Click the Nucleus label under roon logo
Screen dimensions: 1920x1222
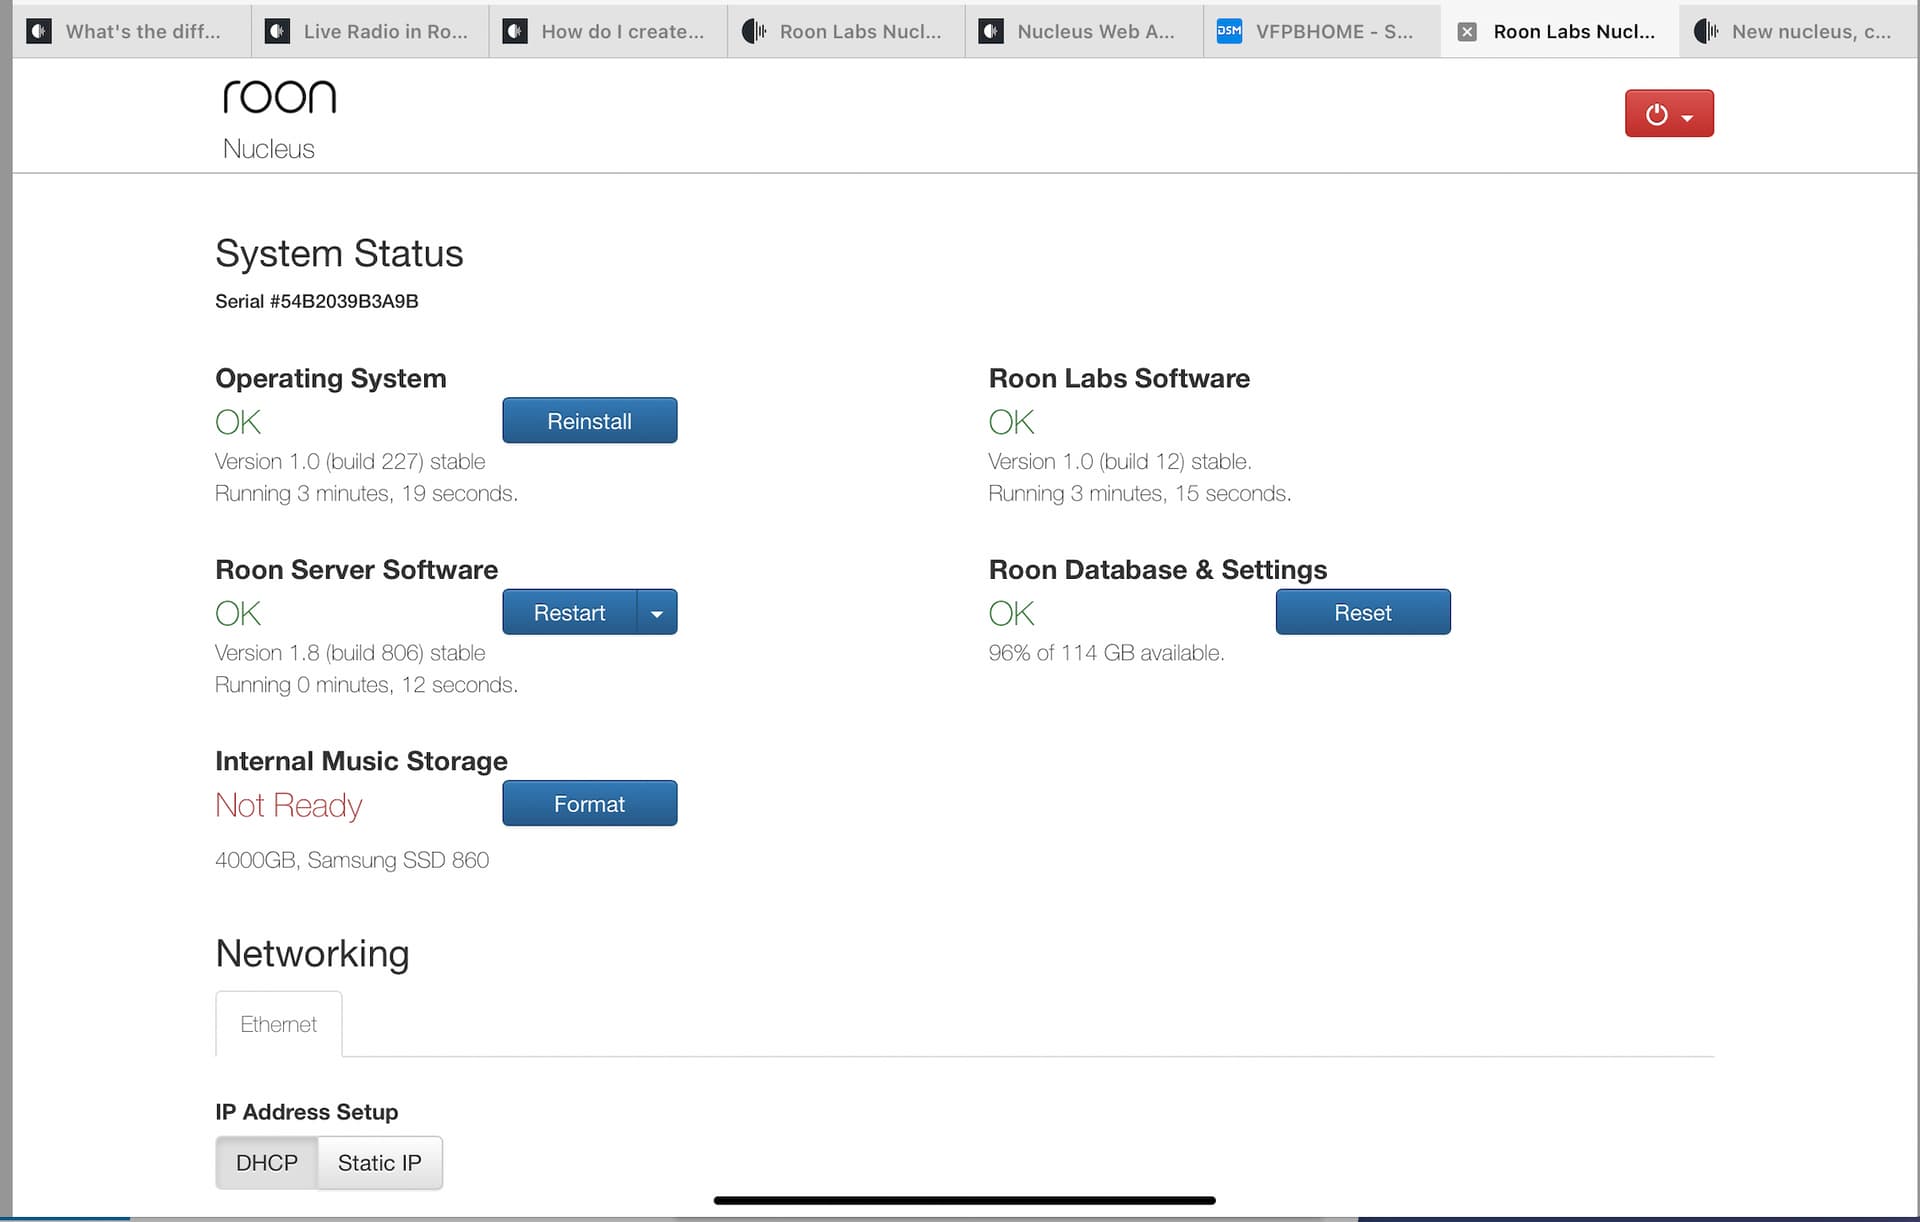268,149
